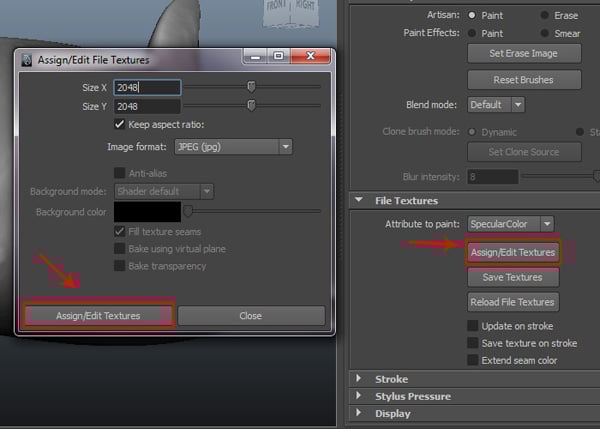
Task: Collapse the File Textures section
Action: coord(360,201)
